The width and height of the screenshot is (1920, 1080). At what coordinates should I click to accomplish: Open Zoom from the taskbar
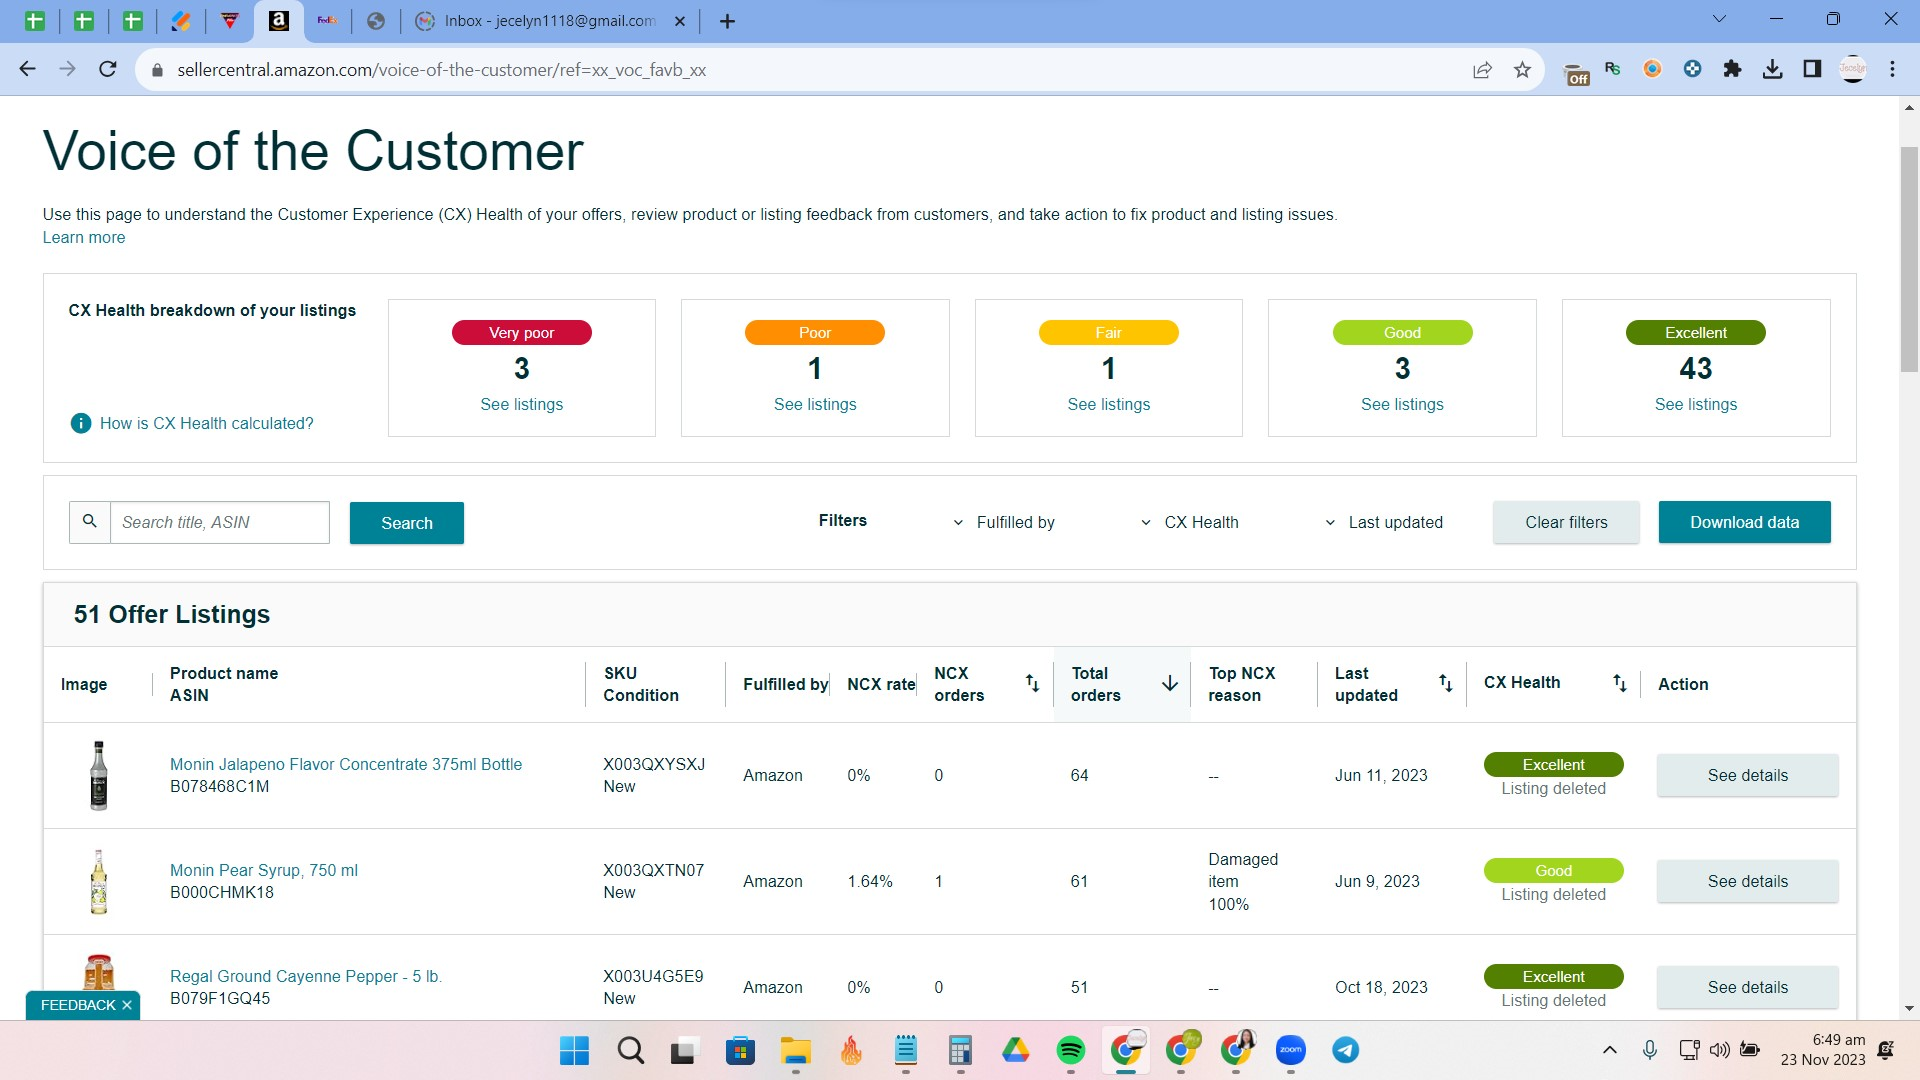[1290, 1050]
